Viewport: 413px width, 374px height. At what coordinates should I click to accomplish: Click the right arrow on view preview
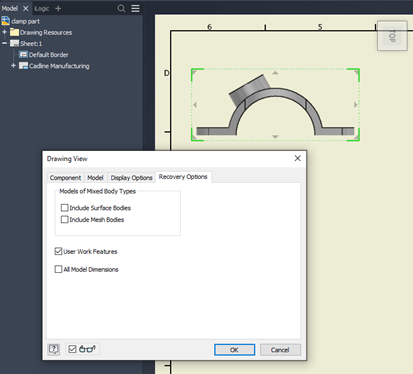pos(356,105)
